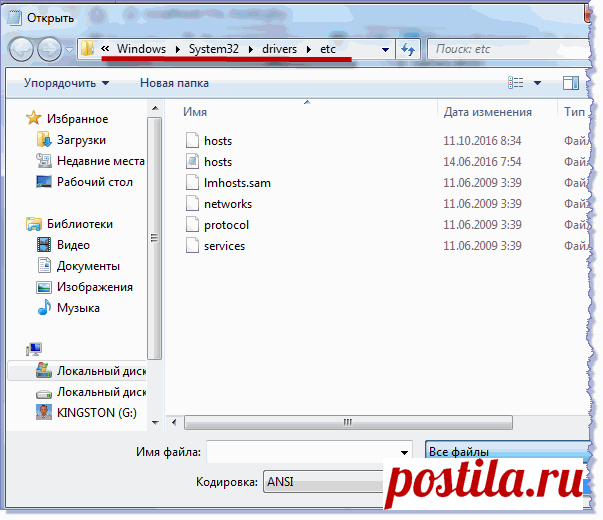Screen dimensions: 603x520
Task: Select Библиотеки in navigation pane
Action: [x=70, y=223]
